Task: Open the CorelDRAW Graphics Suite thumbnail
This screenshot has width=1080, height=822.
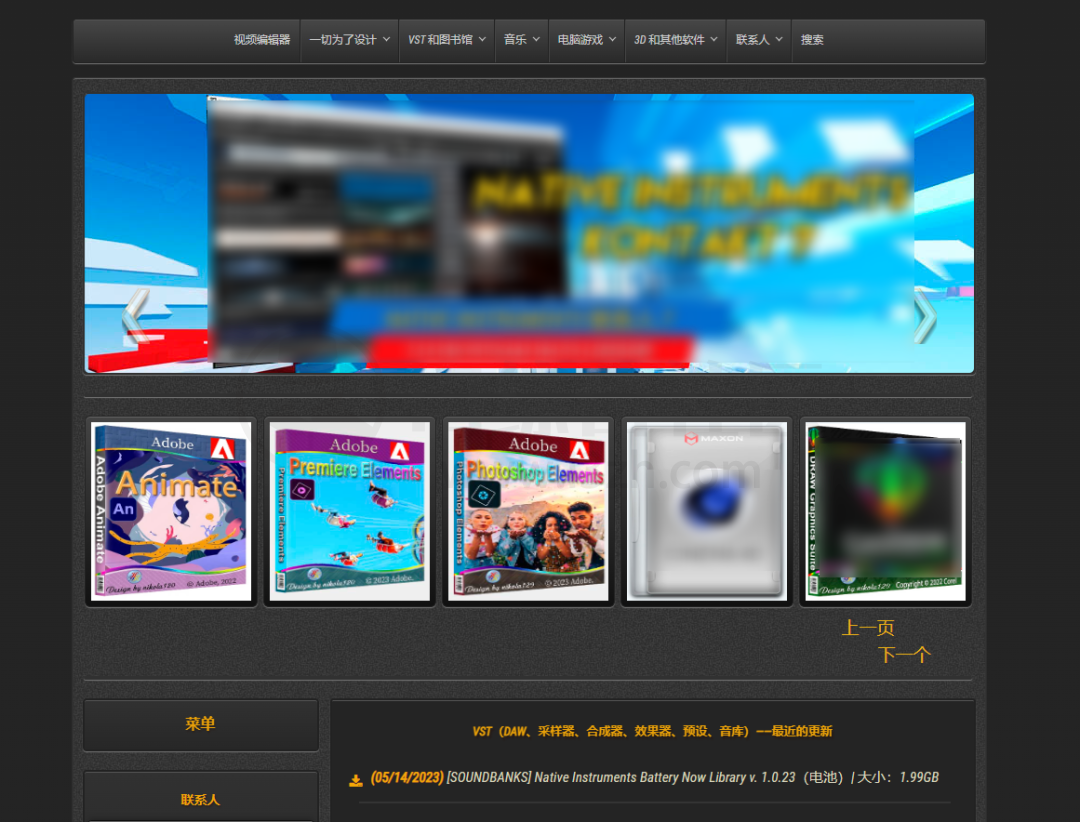Action: 886,511
